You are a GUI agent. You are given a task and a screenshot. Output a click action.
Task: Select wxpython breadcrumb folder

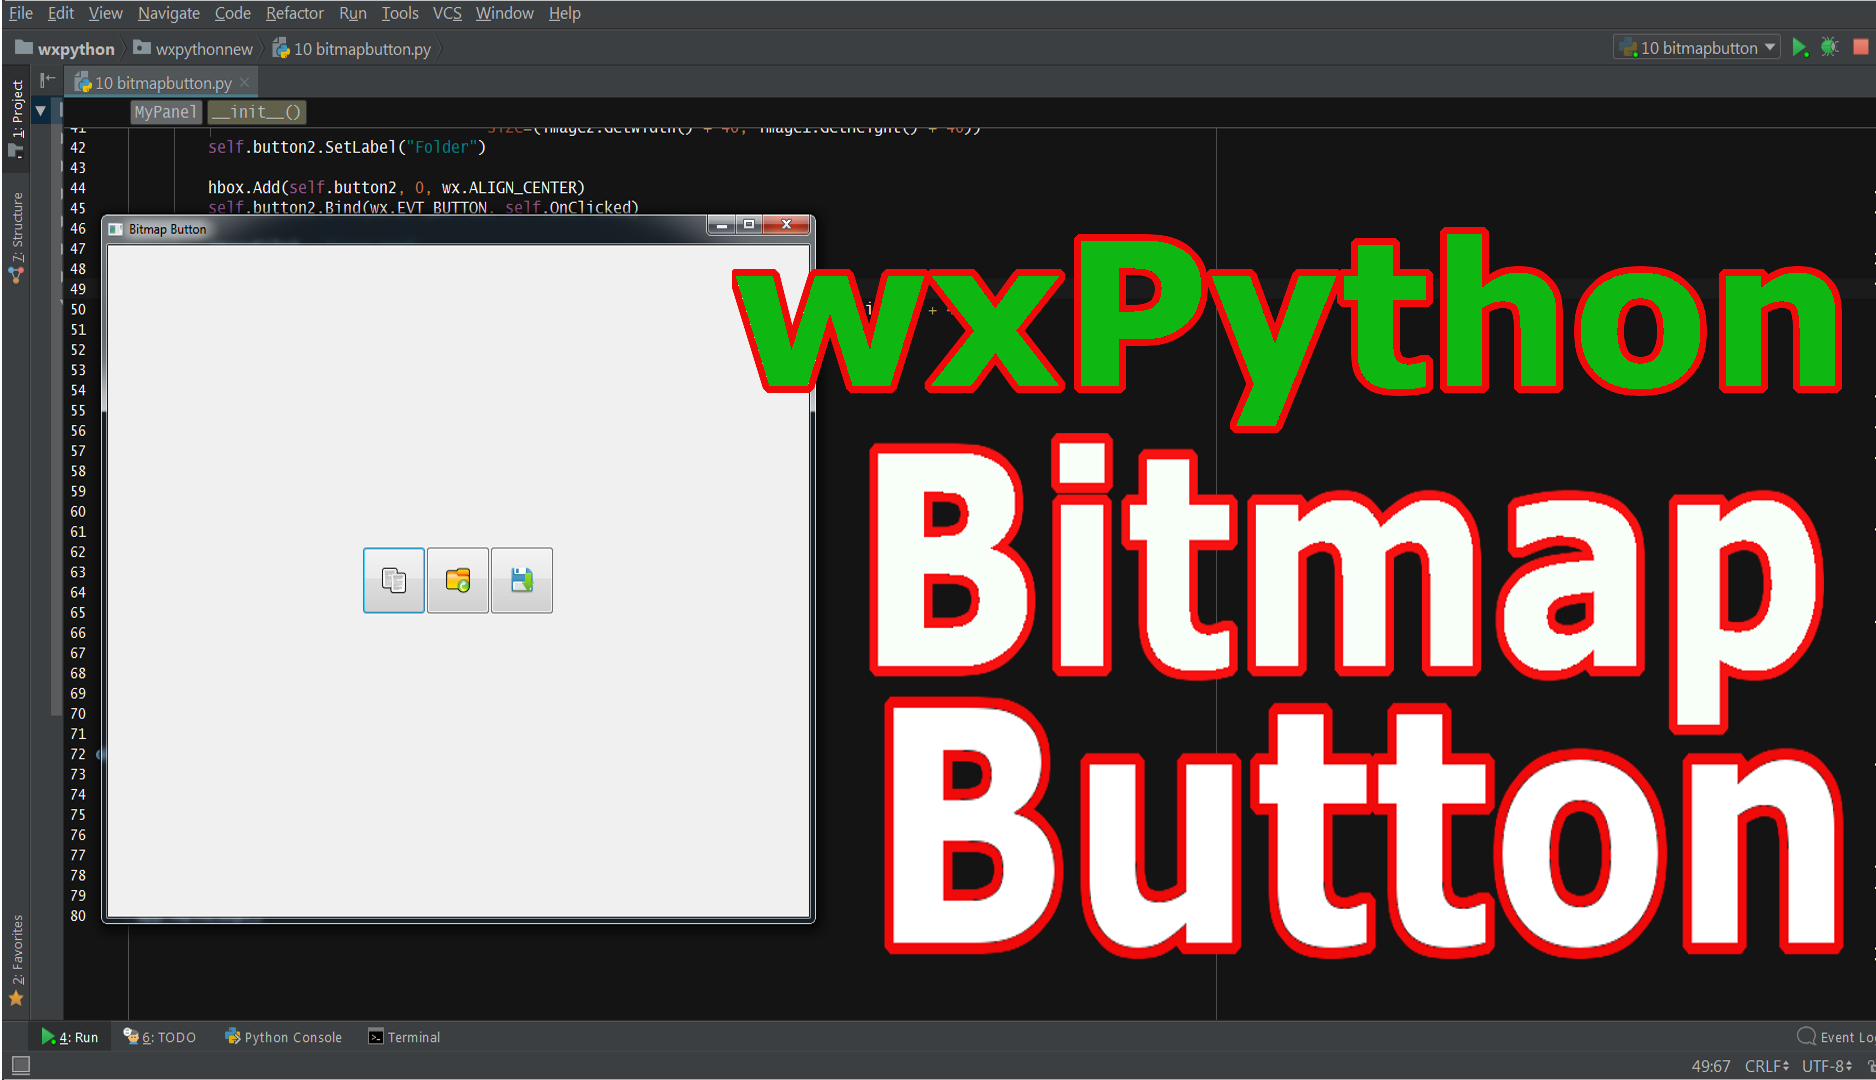point(65,49)
